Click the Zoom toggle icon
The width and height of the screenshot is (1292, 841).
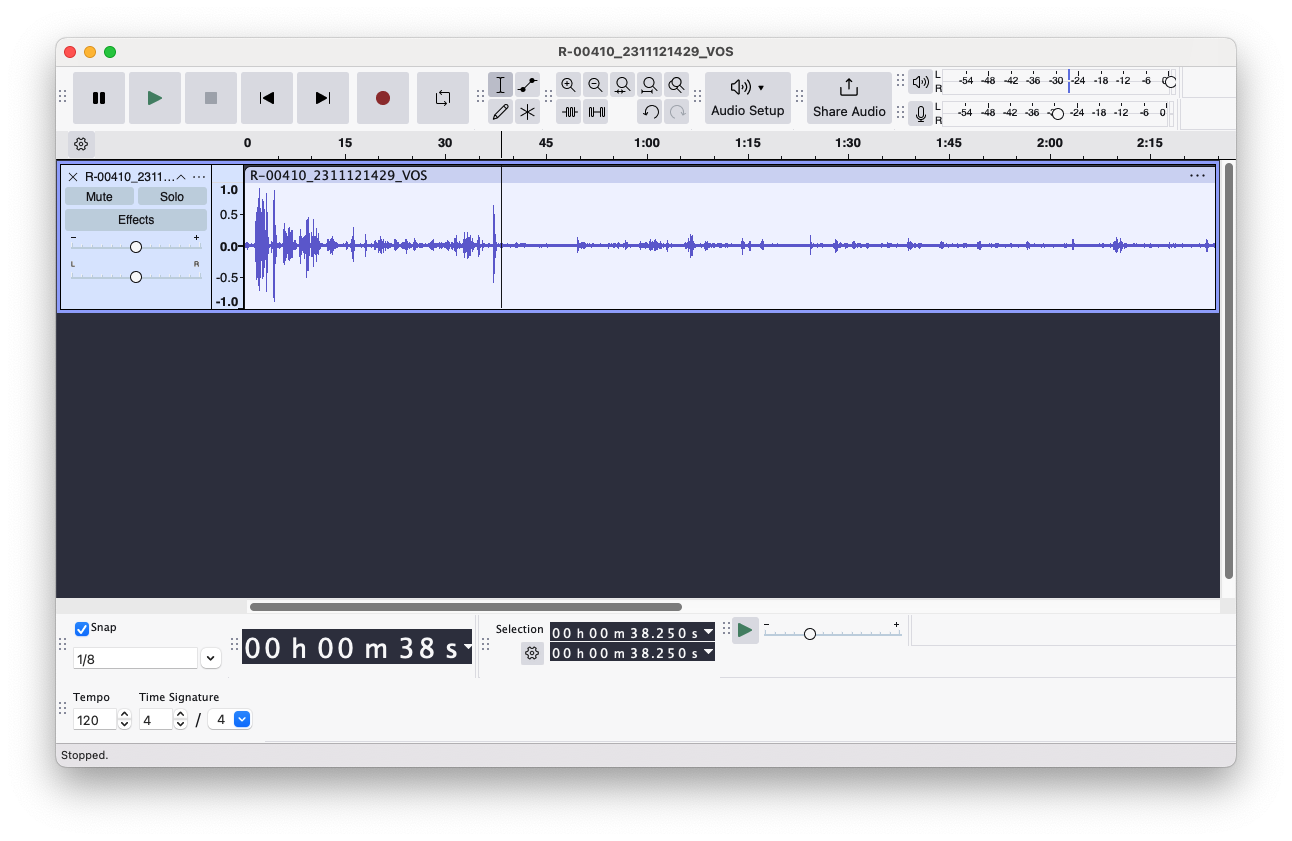pyautogui.click(x=677, y=85)
